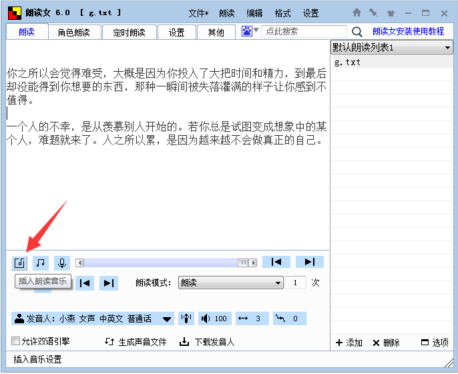Click the music note icon

point(41,263)
